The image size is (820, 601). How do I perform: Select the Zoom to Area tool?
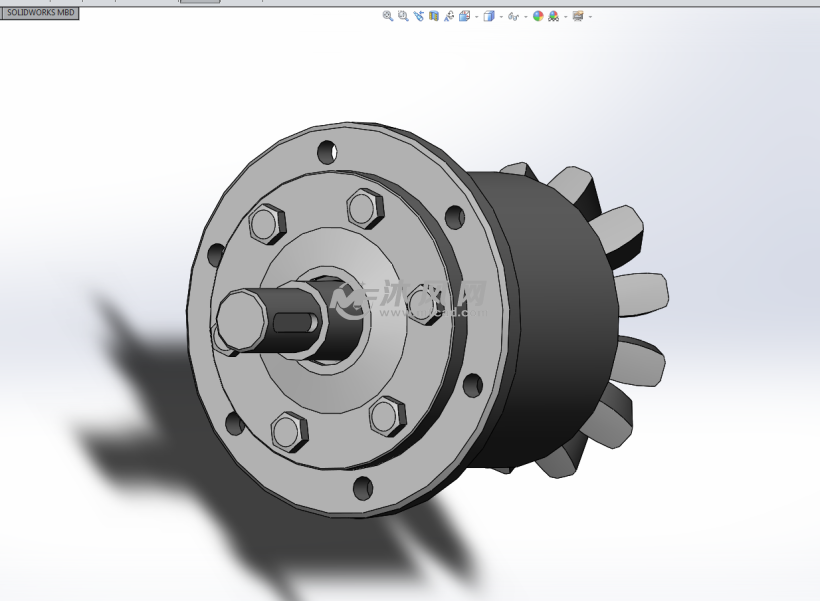403,16
